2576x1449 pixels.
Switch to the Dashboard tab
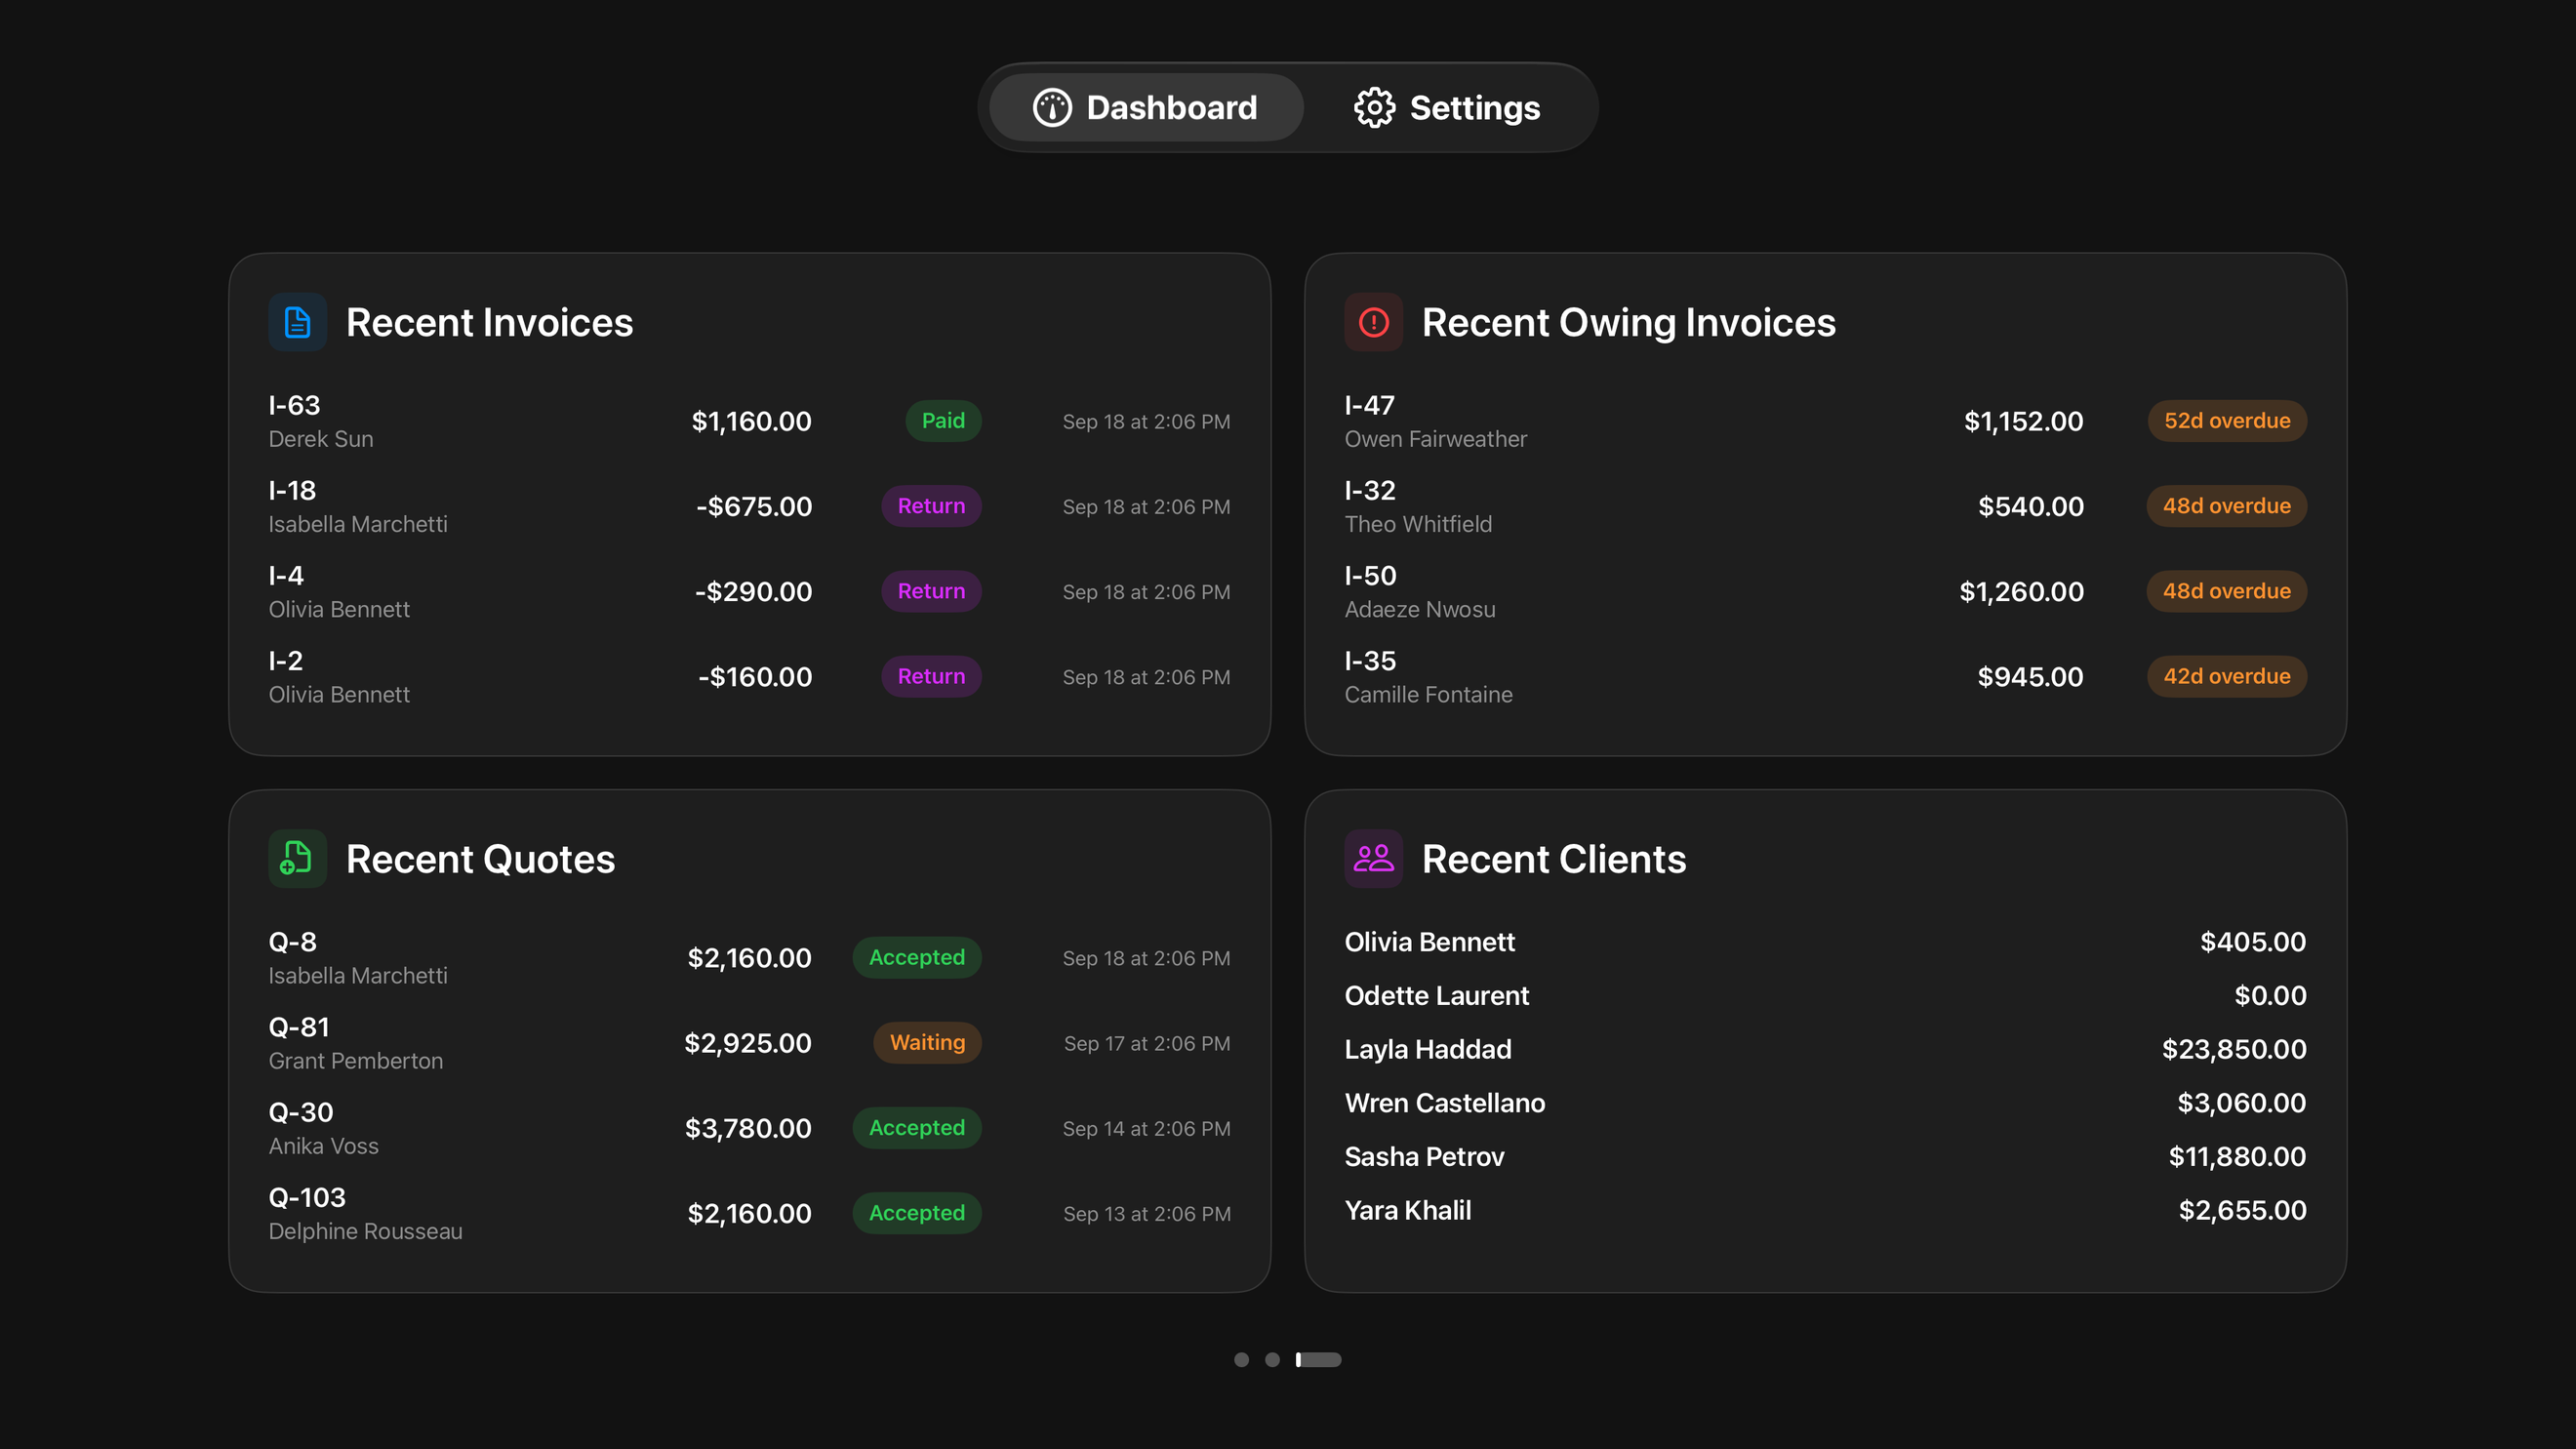pos(1146,107)
